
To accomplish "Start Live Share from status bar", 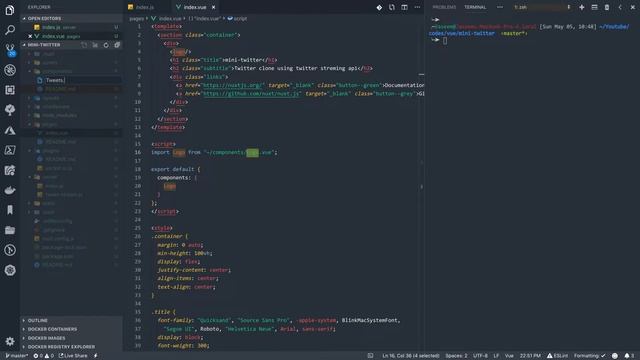I will pyautogui.click(x=73, y=356).
